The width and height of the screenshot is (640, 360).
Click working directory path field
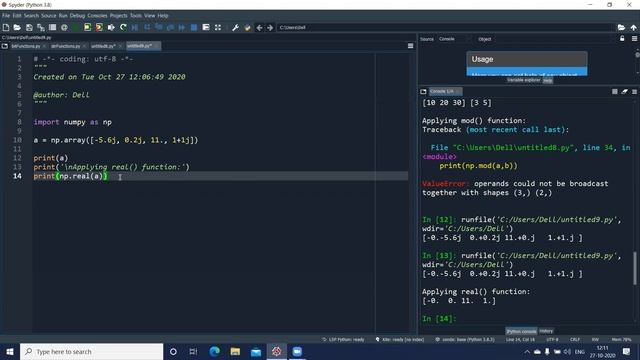445,27
